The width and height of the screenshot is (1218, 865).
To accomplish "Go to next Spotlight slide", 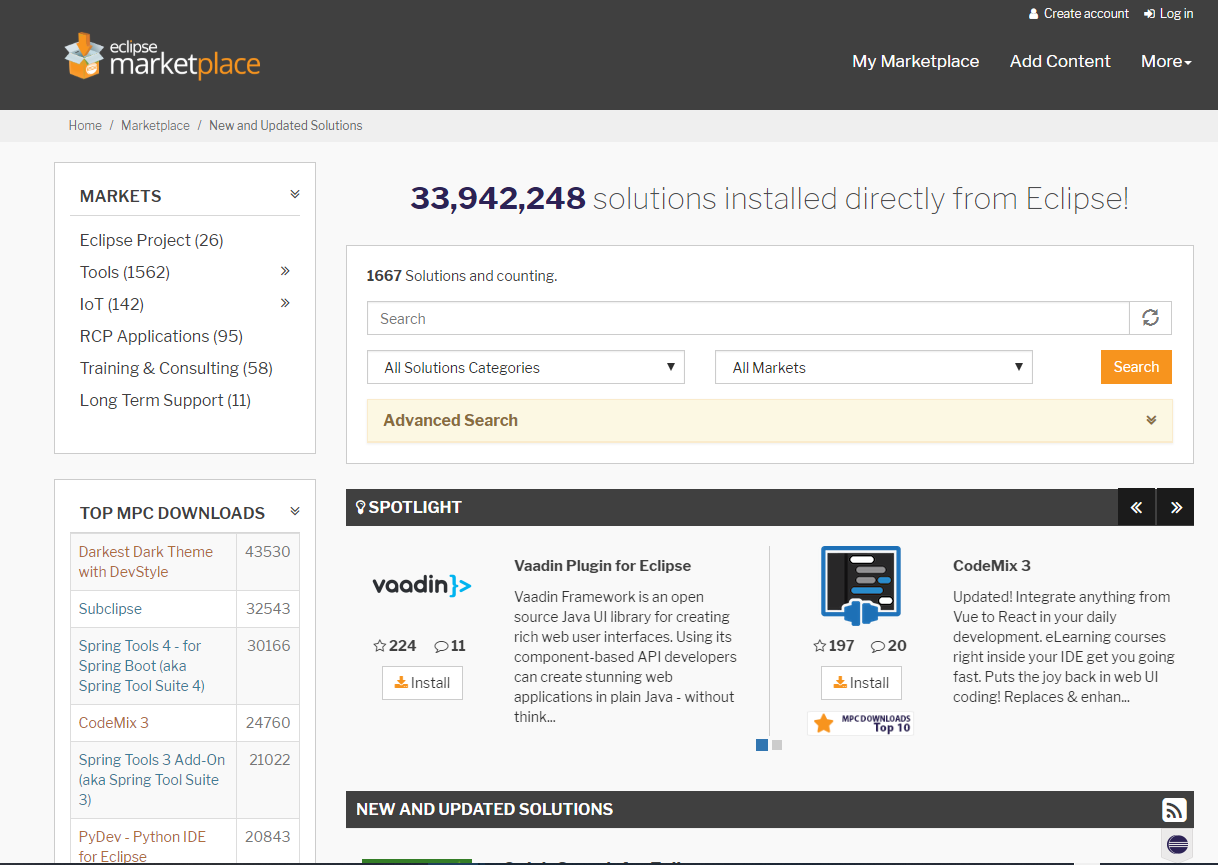I will point(1175,507).
